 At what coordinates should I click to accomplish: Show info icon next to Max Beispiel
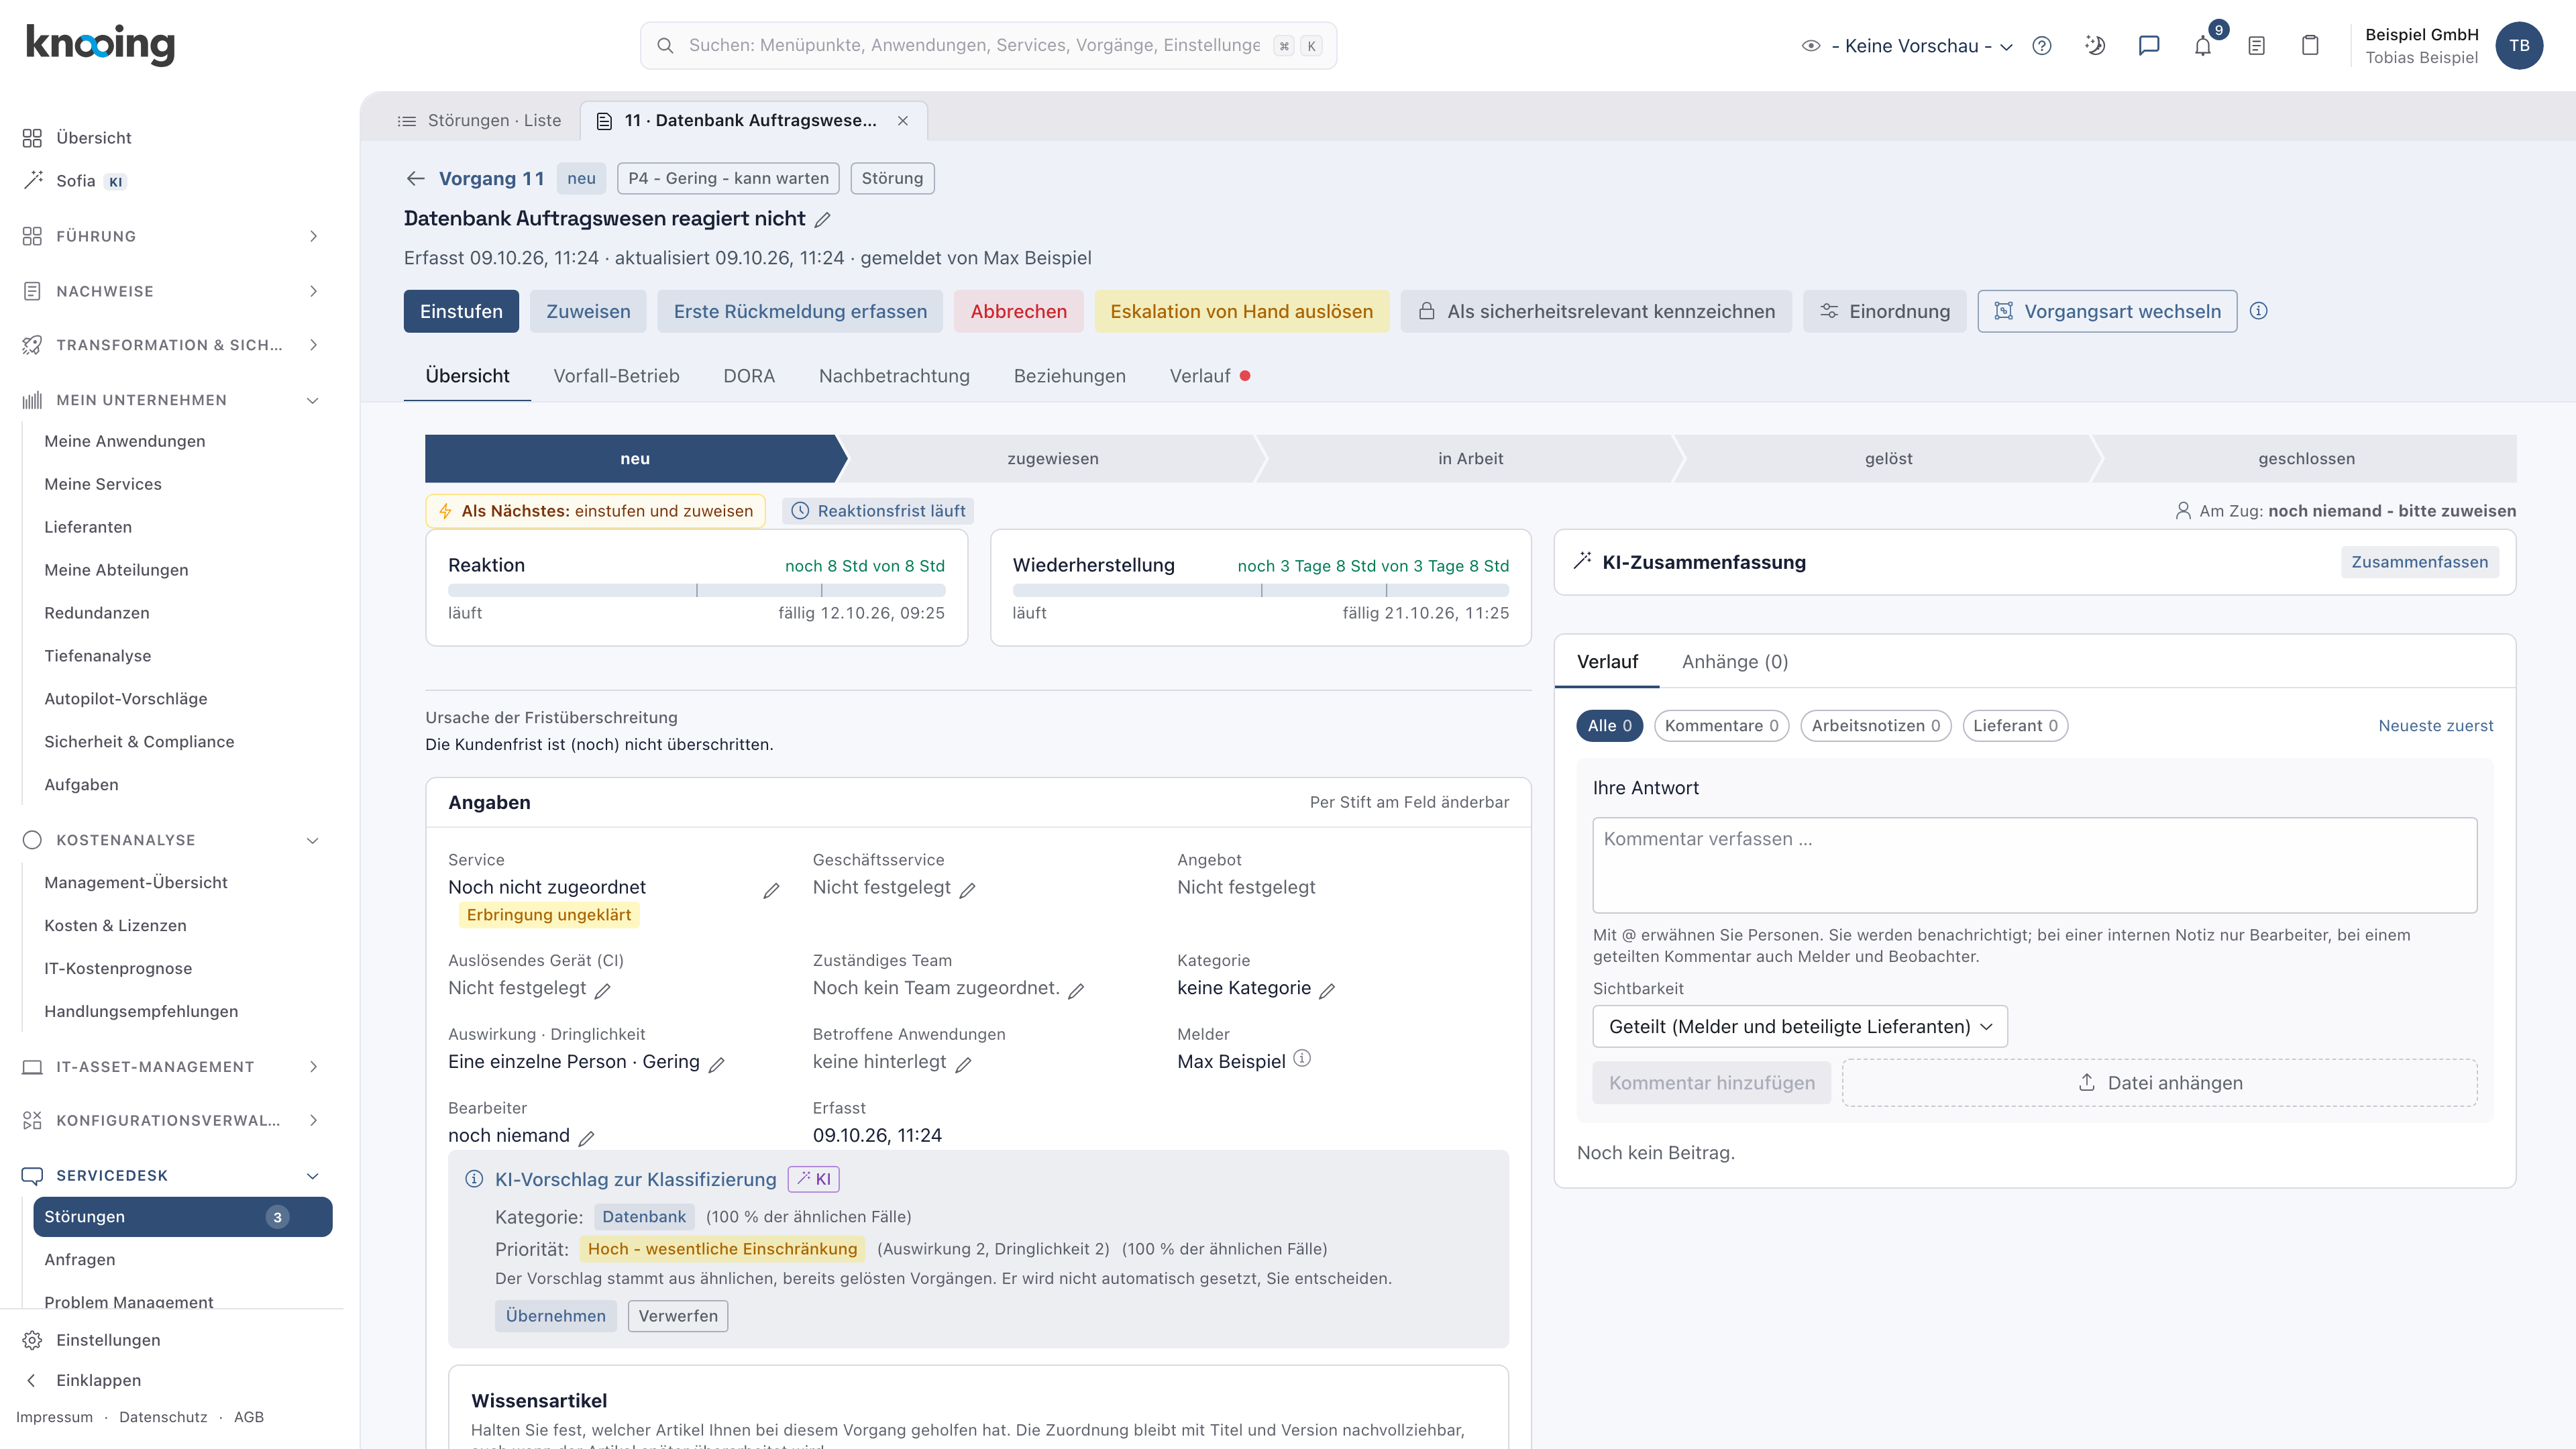click(x=1302, y=1058)
